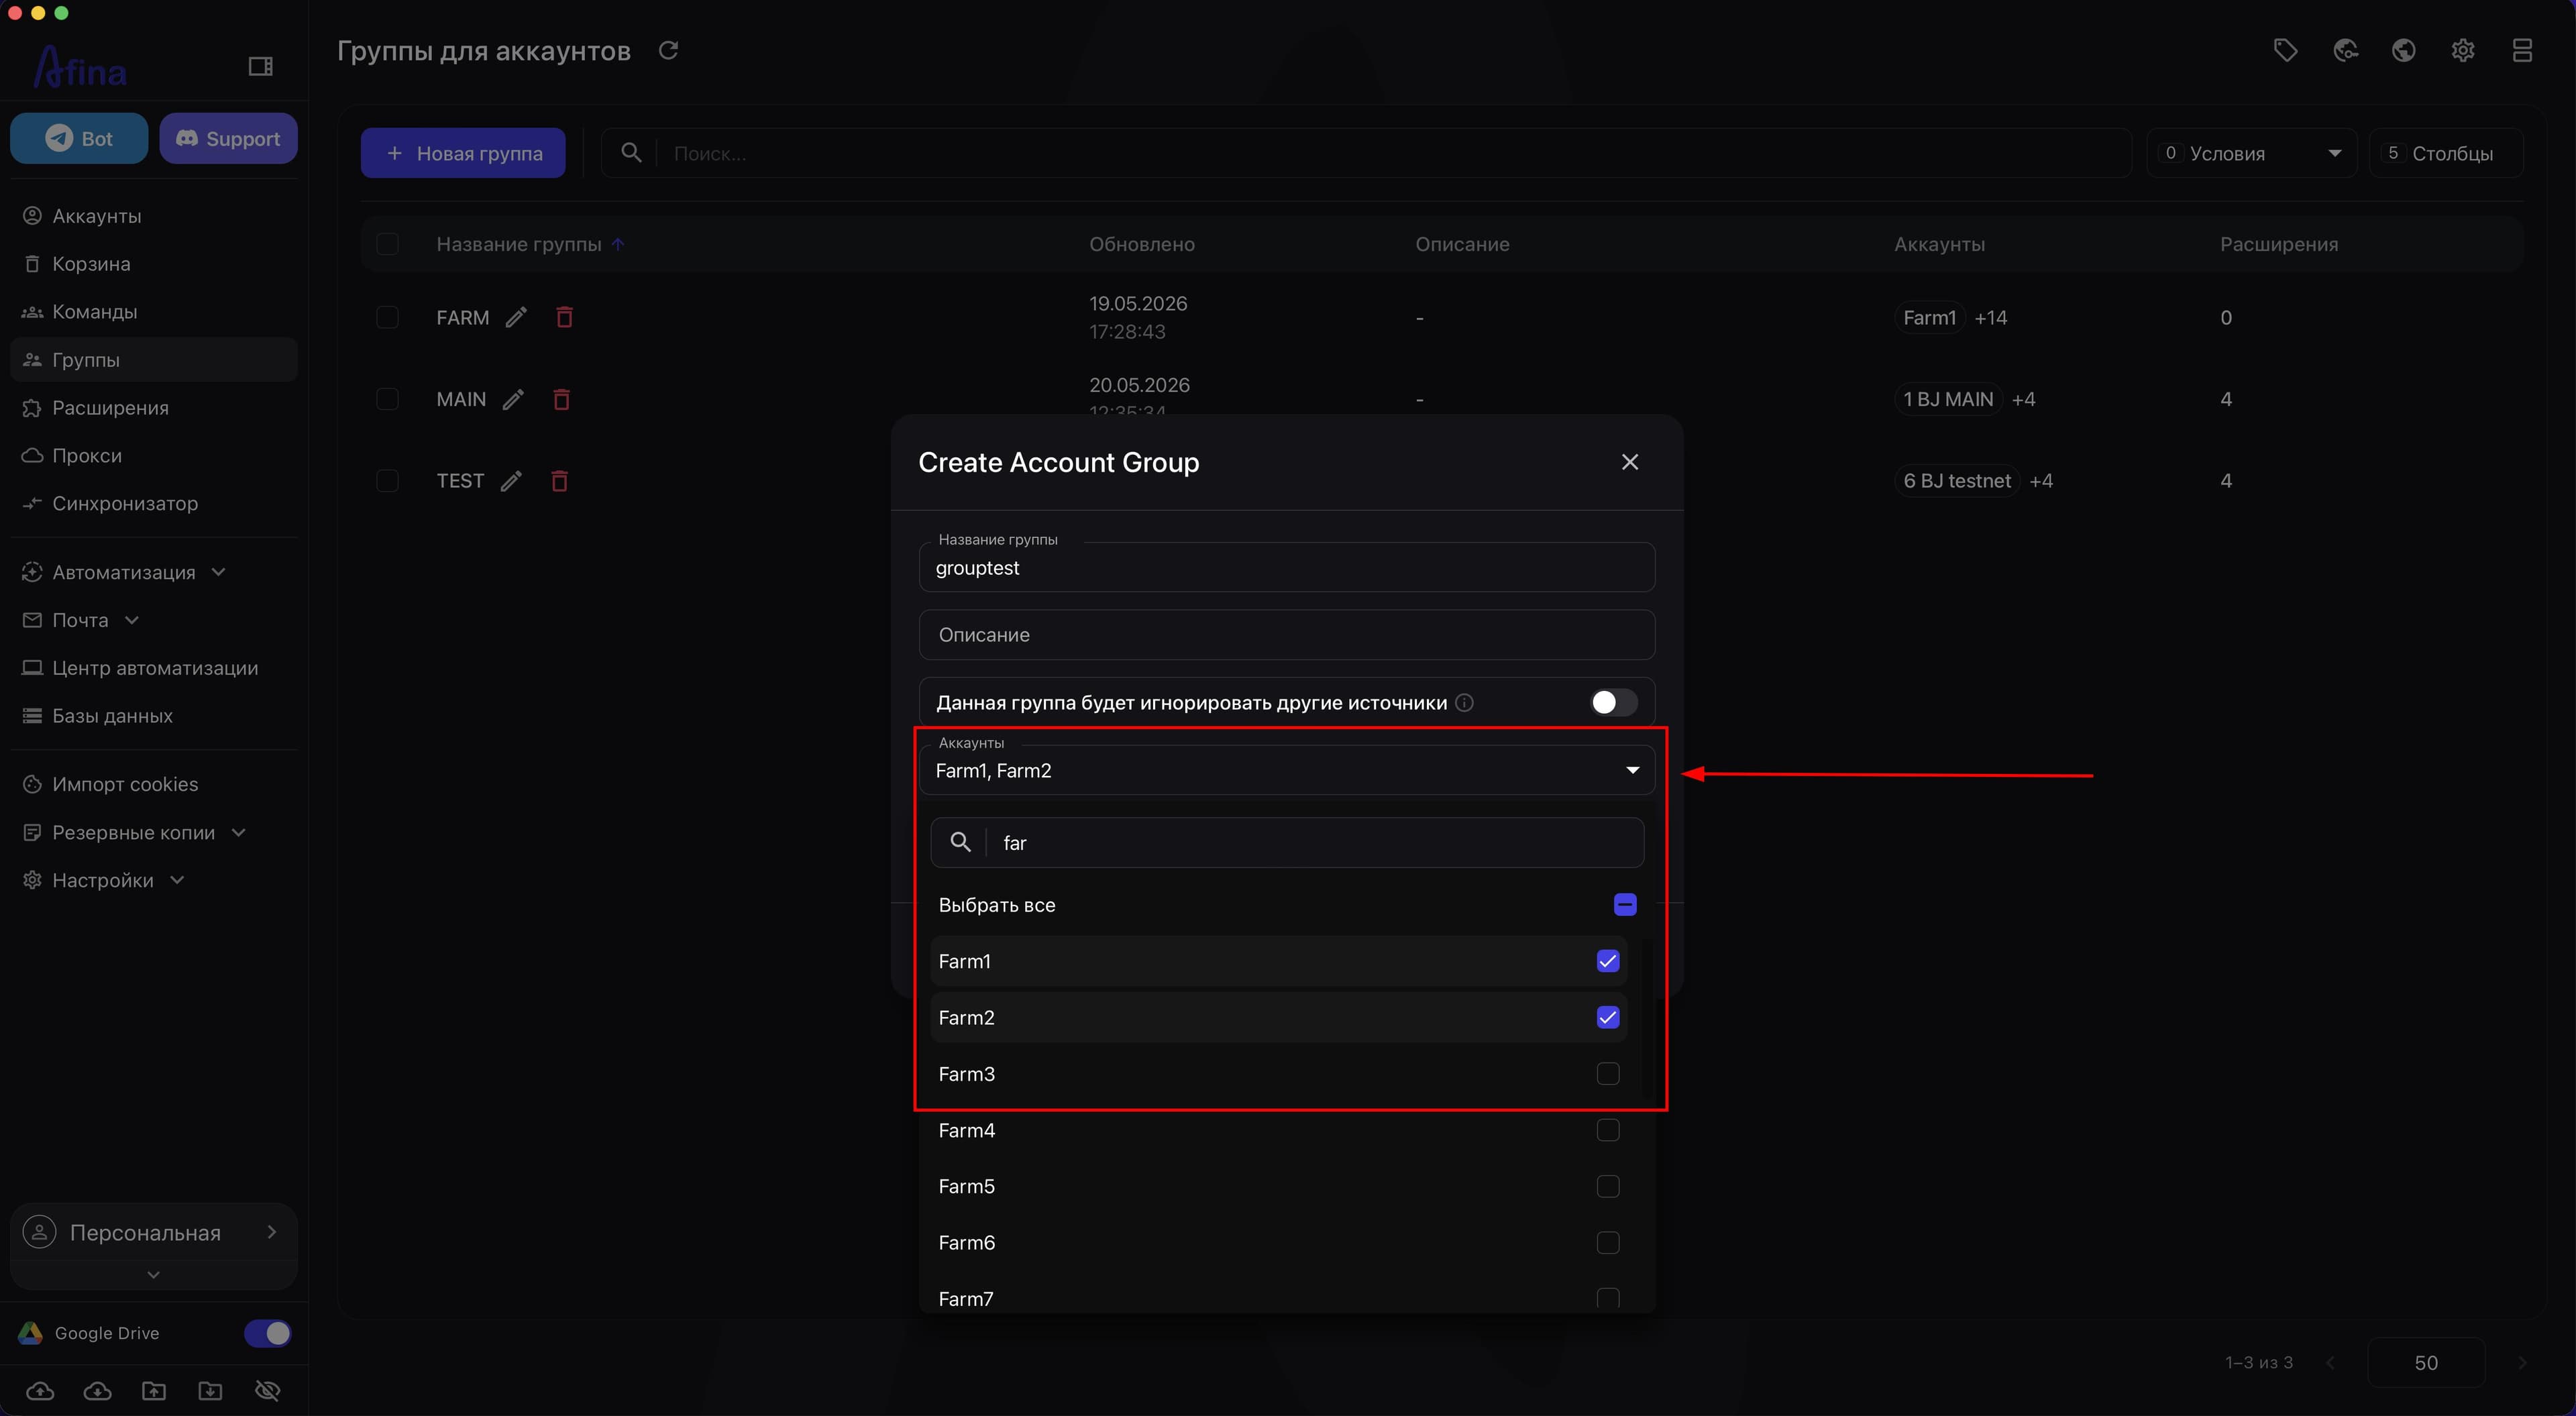
Task: Delete the TEST group
Action: 559,481
